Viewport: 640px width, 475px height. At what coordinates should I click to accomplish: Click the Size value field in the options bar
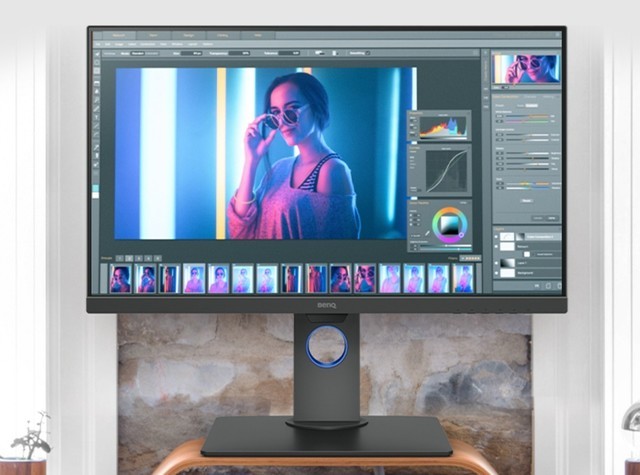(x=191, y=53)
